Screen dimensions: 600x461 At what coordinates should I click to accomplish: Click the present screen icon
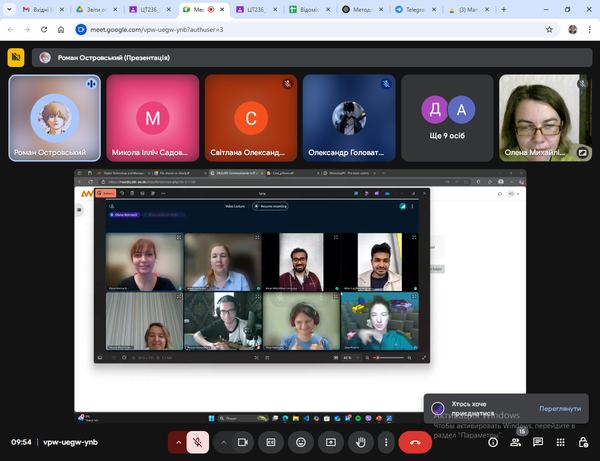tap(330, 442)
